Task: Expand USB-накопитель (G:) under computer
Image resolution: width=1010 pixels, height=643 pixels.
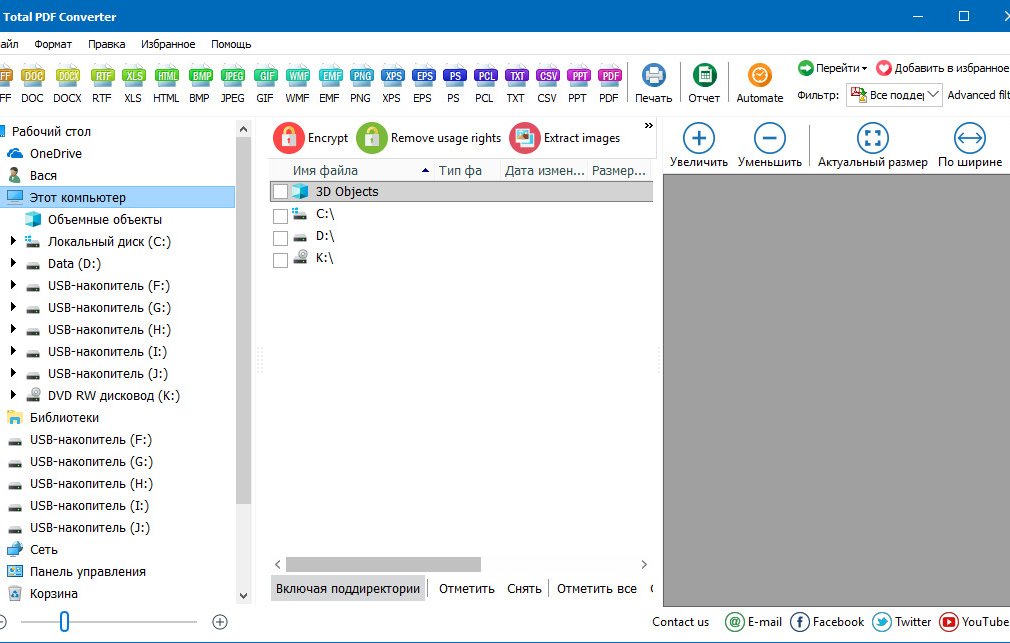Action: tap(13, 307)
